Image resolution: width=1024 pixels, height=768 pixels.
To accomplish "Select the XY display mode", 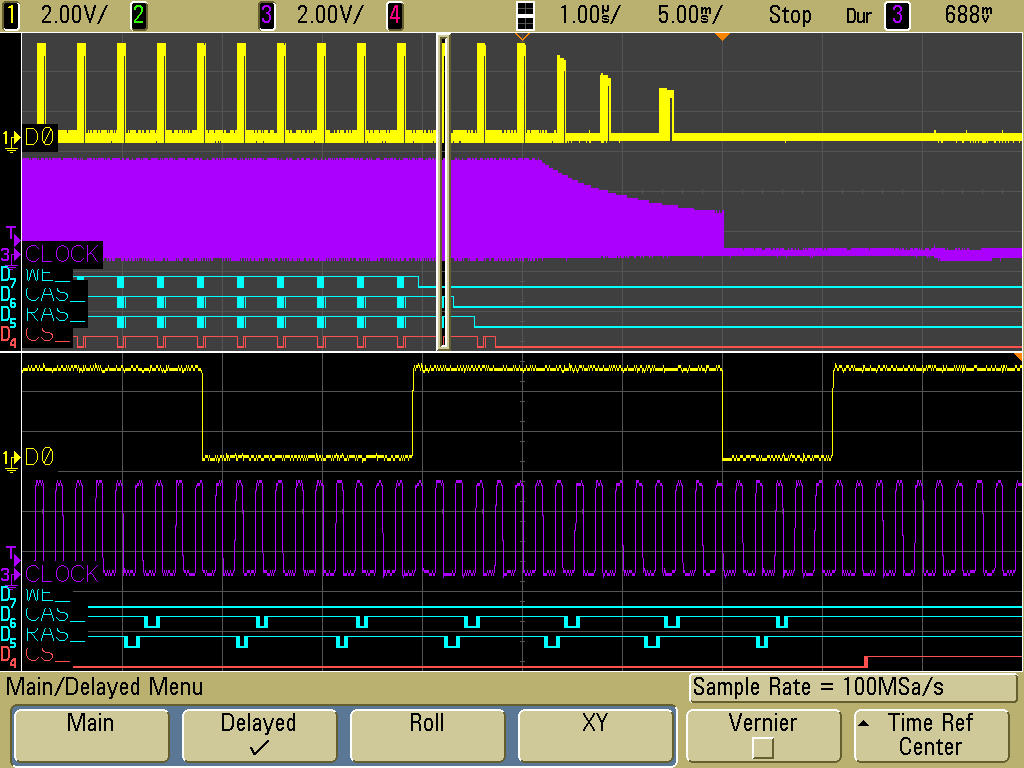I will [x=594, y=735].
